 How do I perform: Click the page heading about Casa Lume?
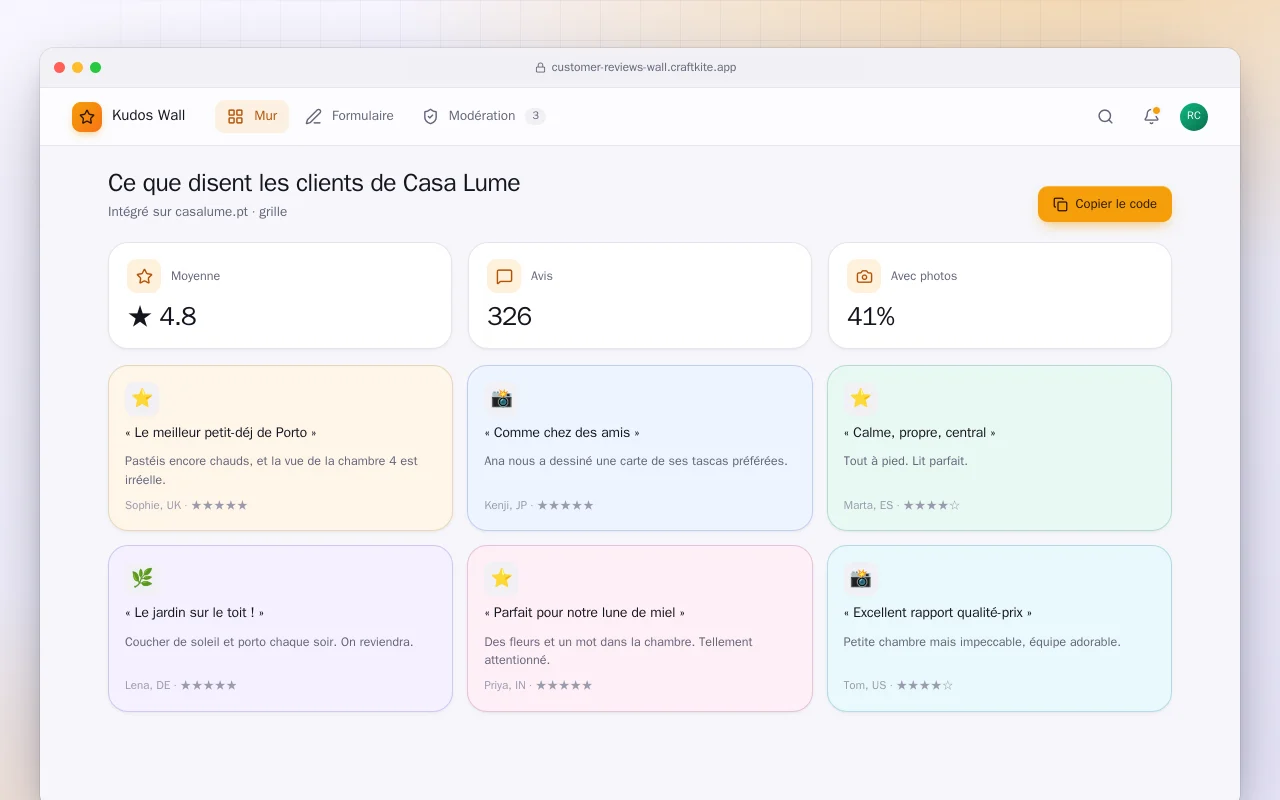click(314, 183)
